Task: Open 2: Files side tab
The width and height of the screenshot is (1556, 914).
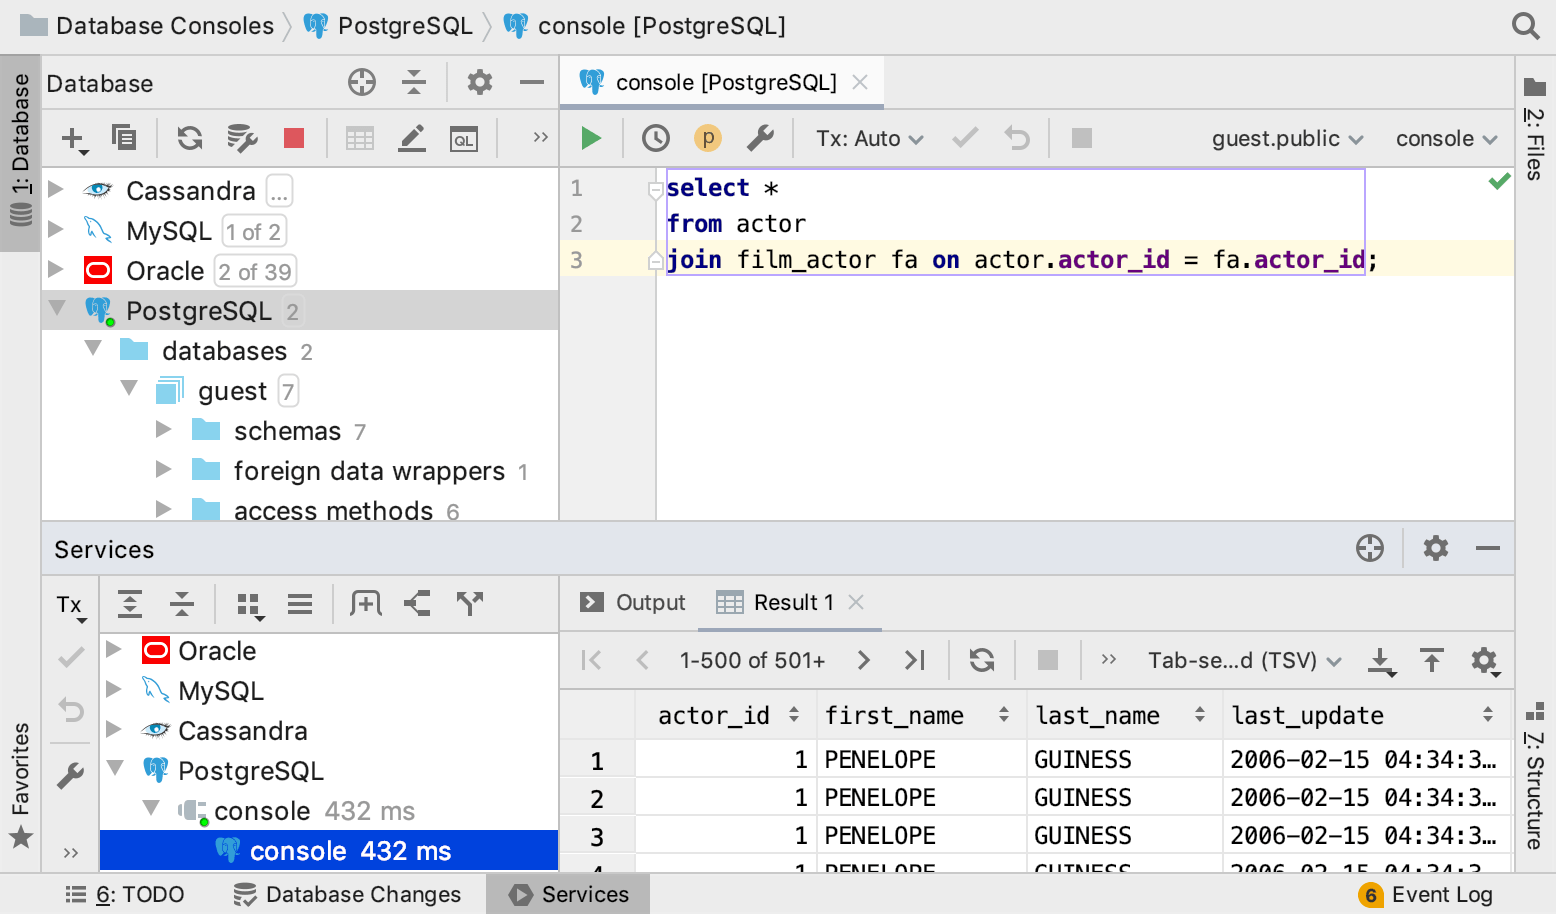Action: click(1535, 130)
